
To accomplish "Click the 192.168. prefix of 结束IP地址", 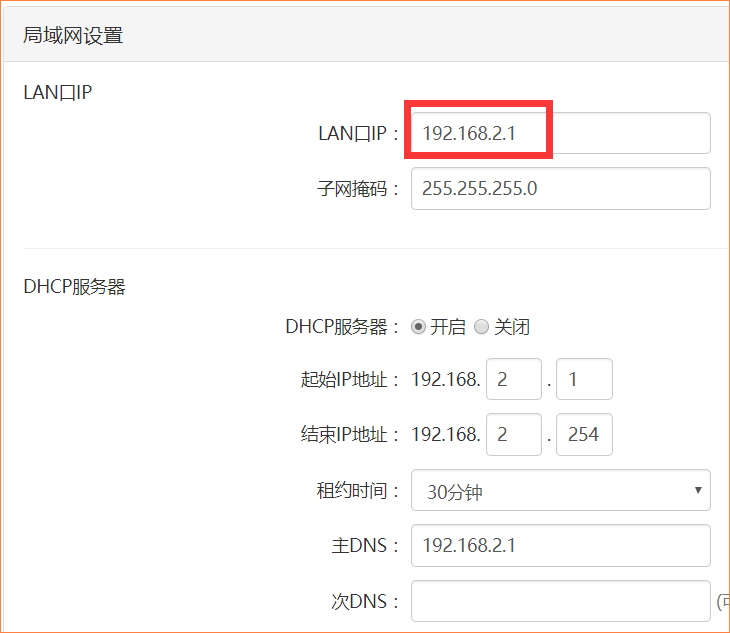I will (x=446, y=435).
